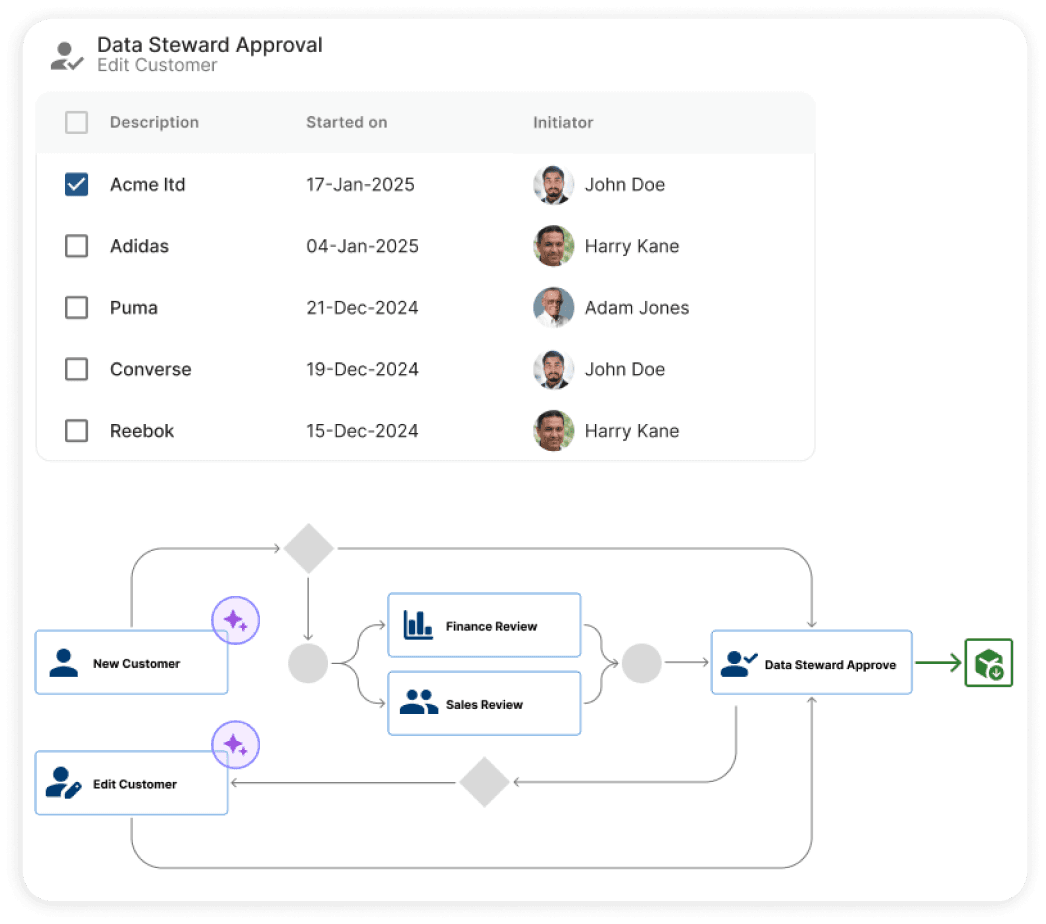Select the New Customer workflow node label
Screen dimensions: 1046x924
pyautogui.click(x=137, y=664)
